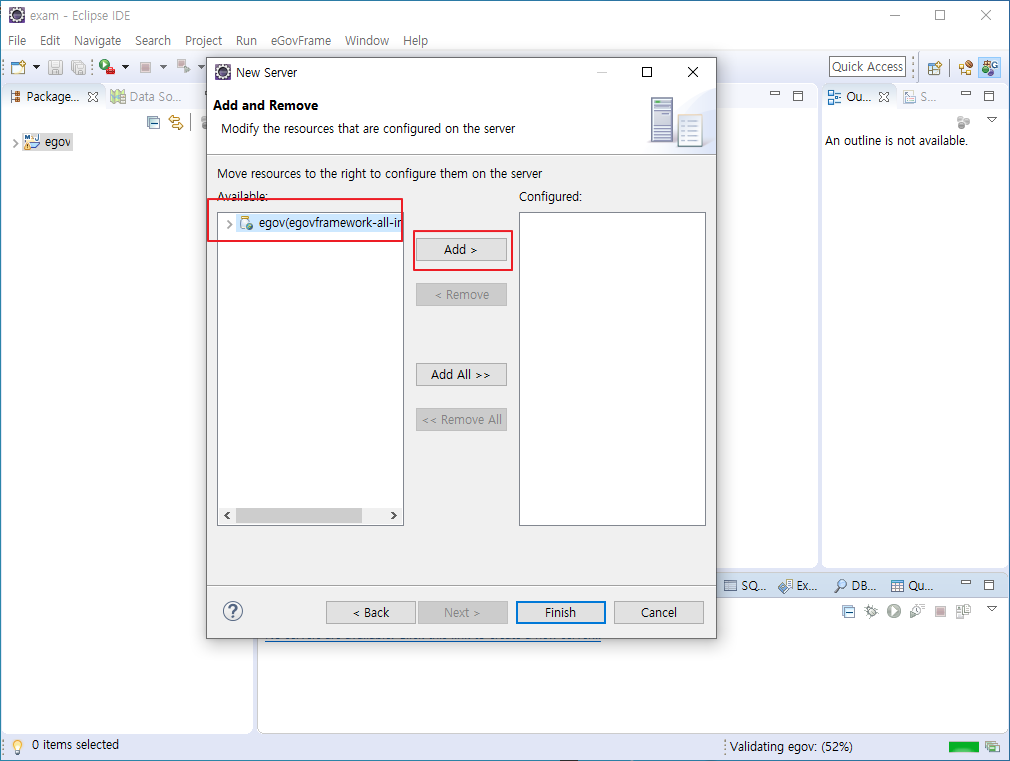Open the Outline view menu triangle
Screen dimensions: 1010x761
[992, 120]
